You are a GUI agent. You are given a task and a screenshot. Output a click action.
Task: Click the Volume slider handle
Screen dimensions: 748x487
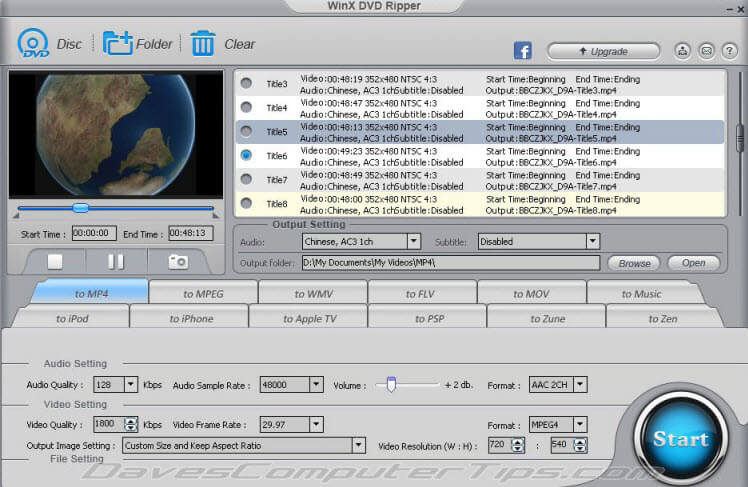click(x=391, y=384)
